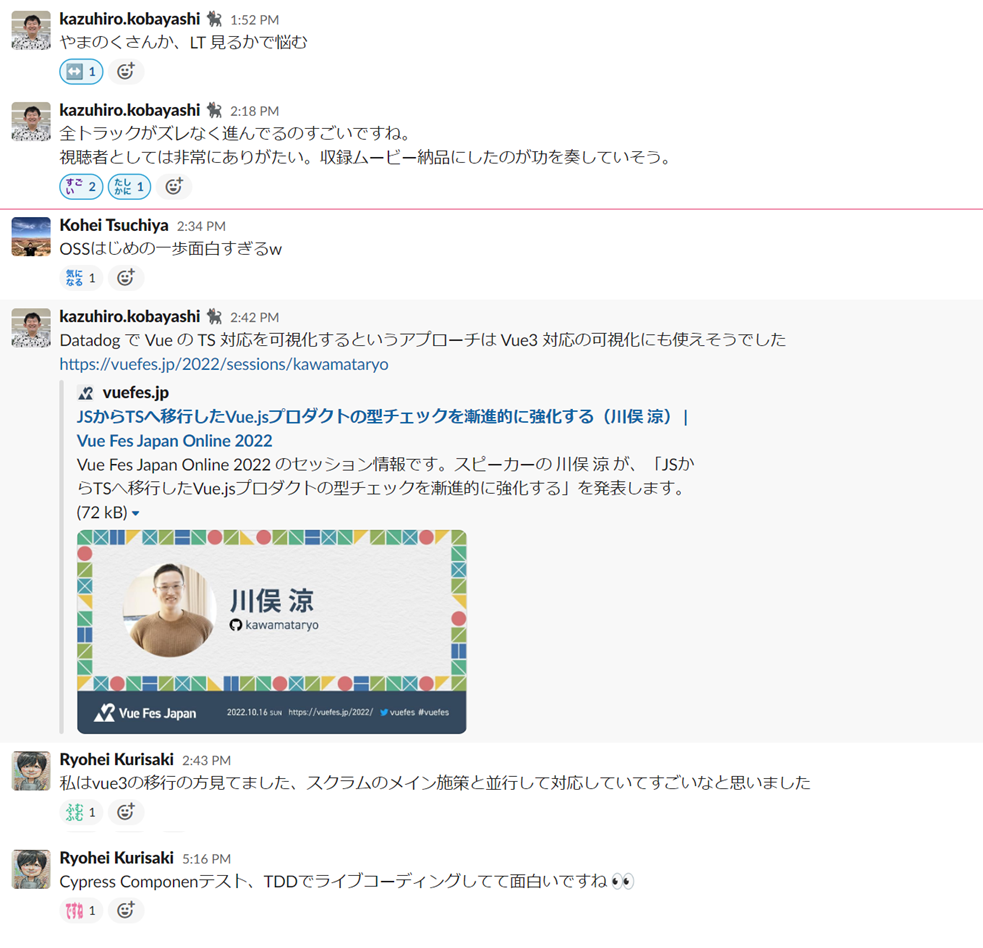Open the 川俣 涼 Vue Fes preview image
The height and width of the screenshot is (948, 983).
271,632
